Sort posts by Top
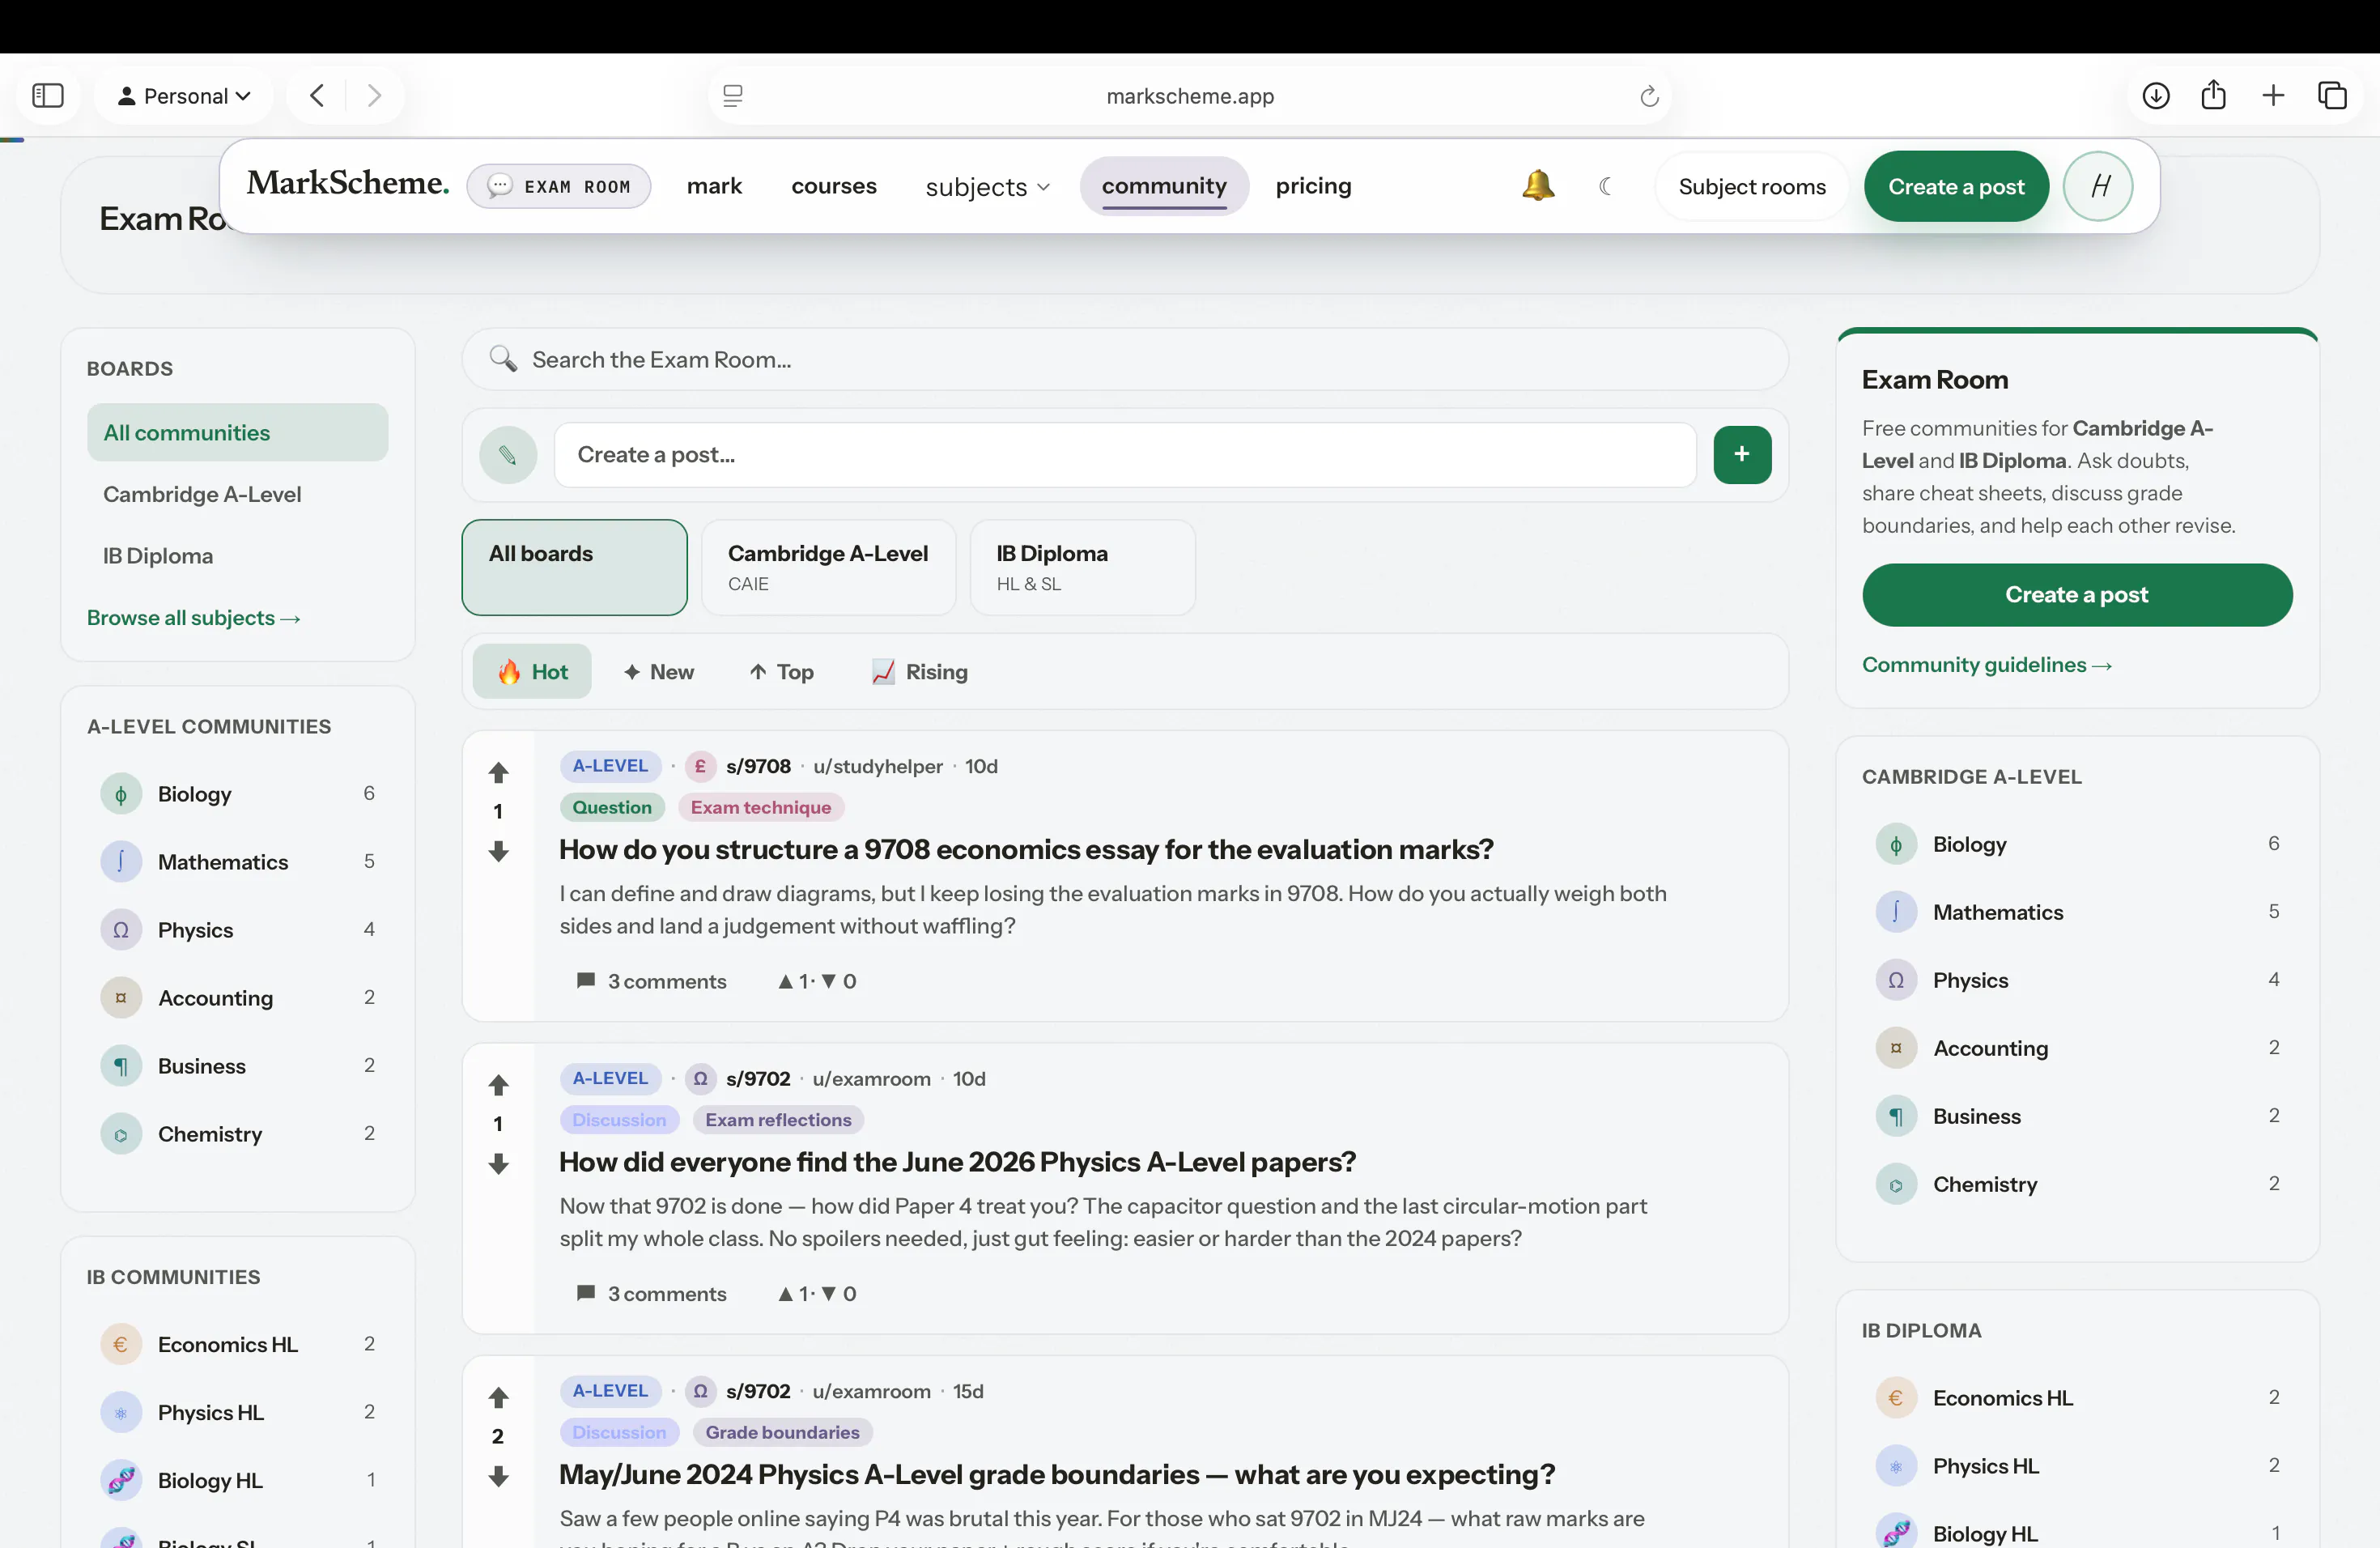This screenshot has height=1548, width=2380. coord(781,671)
